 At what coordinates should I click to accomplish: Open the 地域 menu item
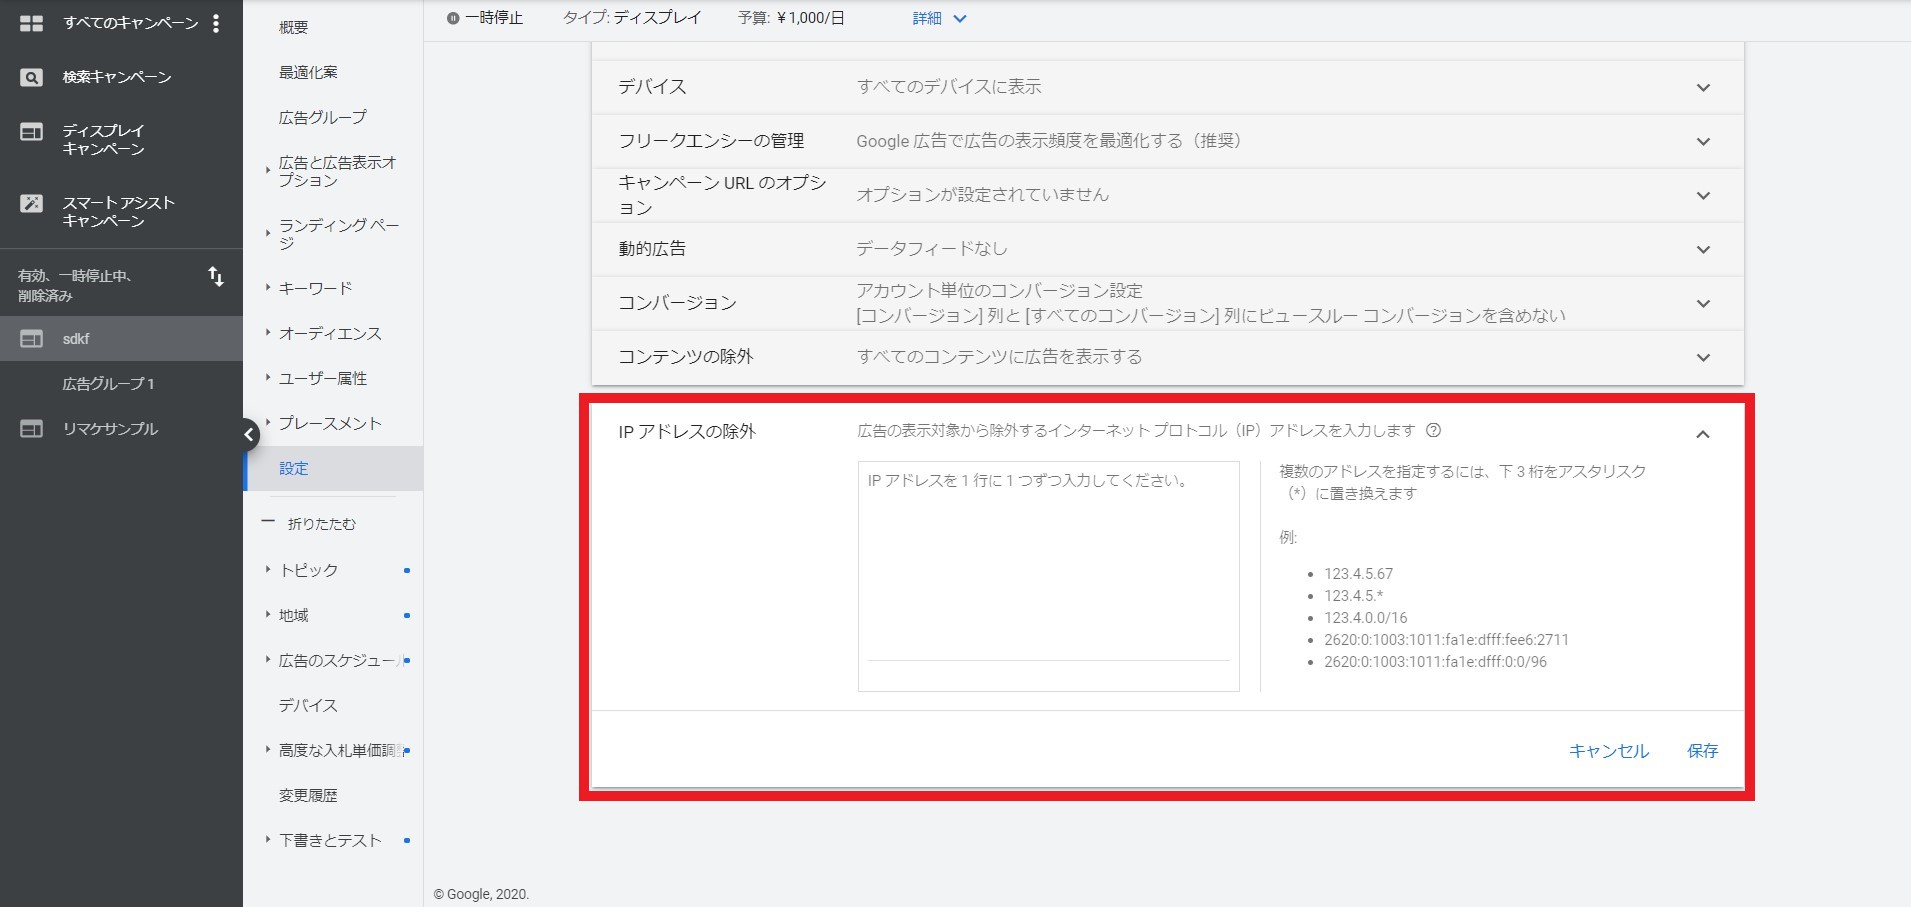click(293, 615)
